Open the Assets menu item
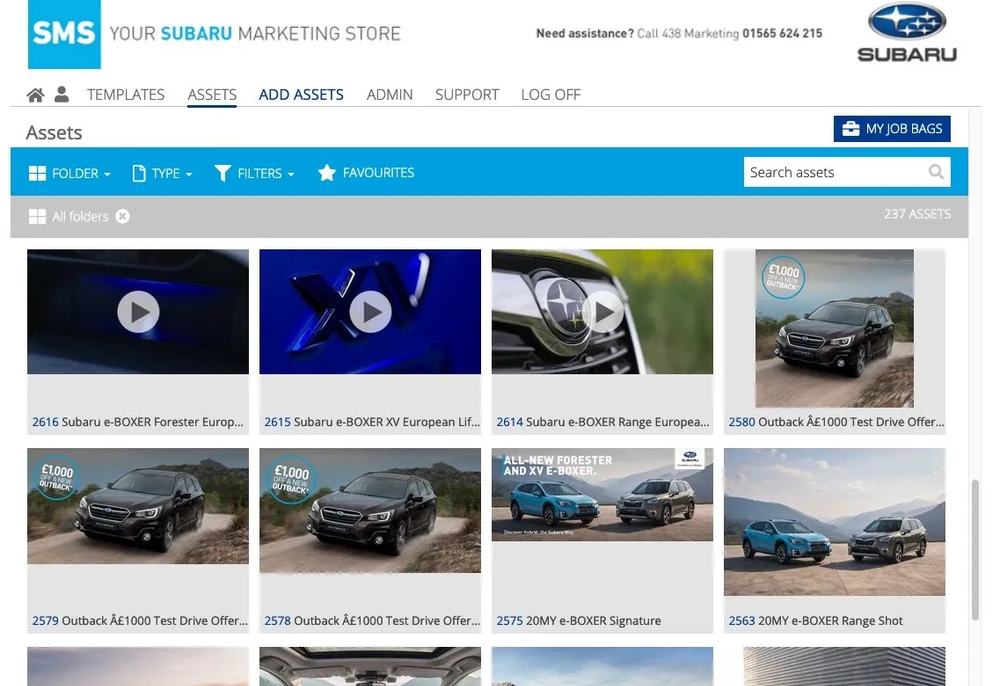The height and width of the screenshot is (686, 1000). click(x=212, y=94)
